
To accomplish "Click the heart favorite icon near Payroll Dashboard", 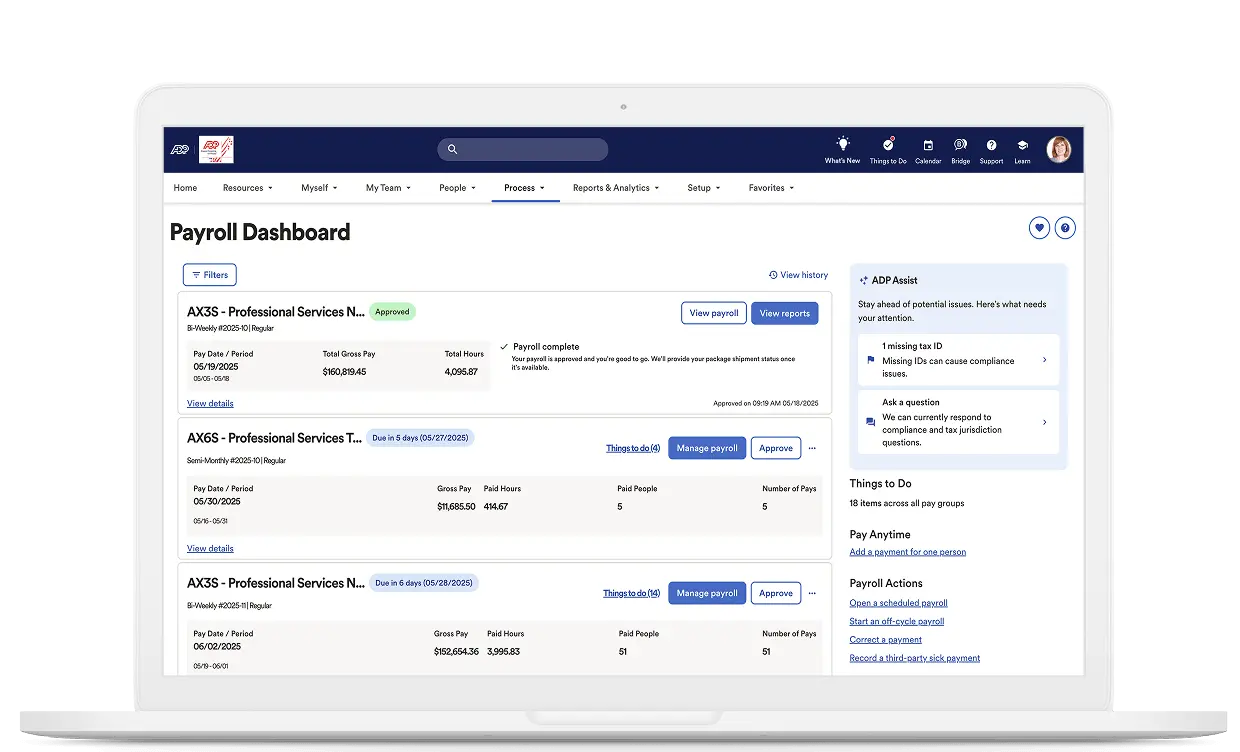I will (x=1039, y=228).
